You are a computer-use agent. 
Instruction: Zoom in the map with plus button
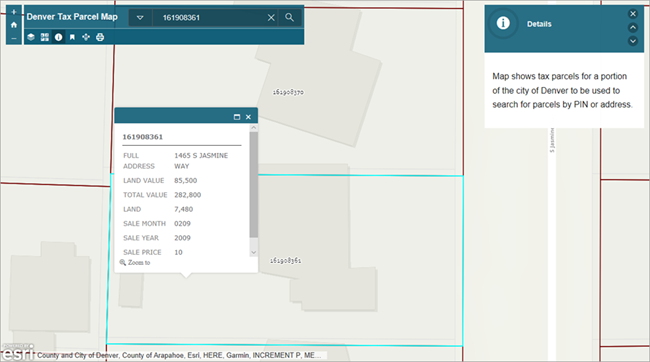coord(14,12)
